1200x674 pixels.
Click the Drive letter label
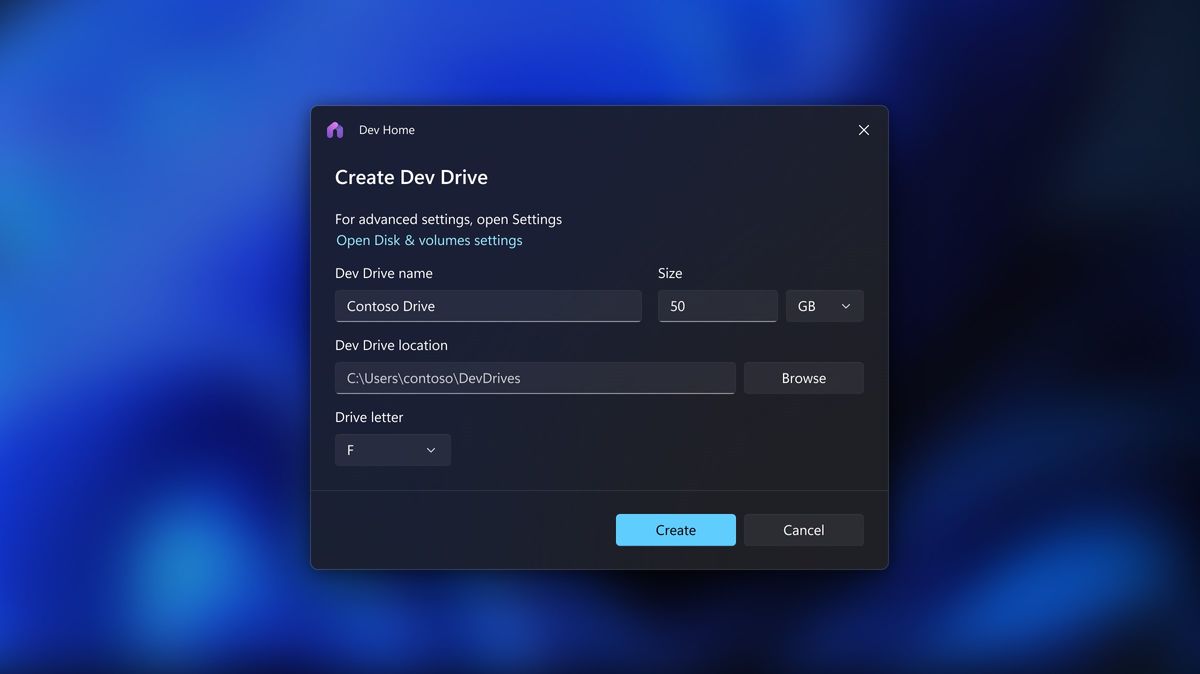369,417
